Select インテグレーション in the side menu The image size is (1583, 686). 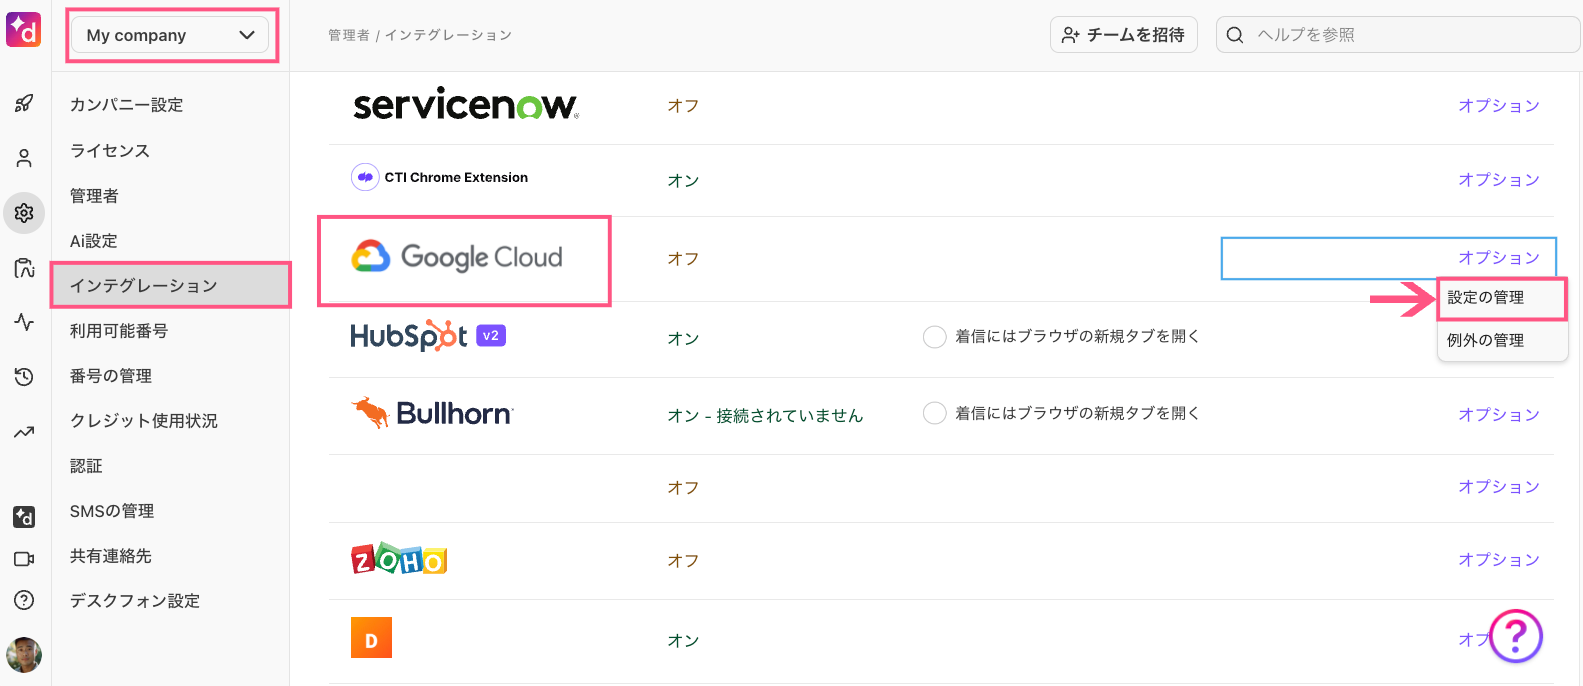[171, 285]
